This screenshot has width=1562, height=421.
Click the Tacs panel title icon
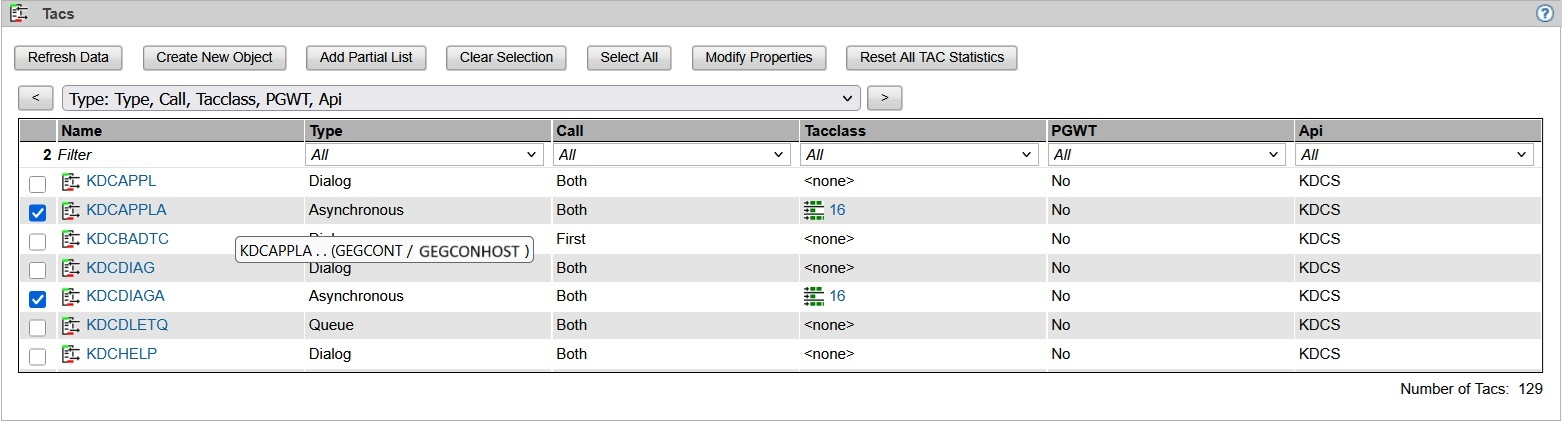click(x=18, y=14)
